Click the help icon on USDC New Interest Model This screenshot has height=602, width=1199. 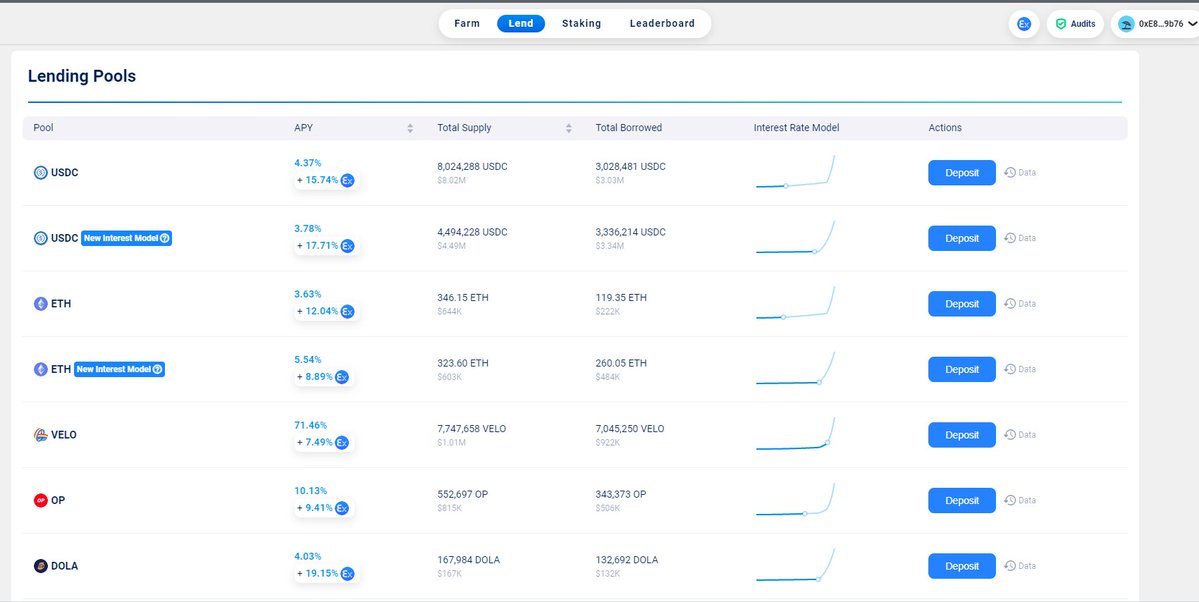pos(165,239)
